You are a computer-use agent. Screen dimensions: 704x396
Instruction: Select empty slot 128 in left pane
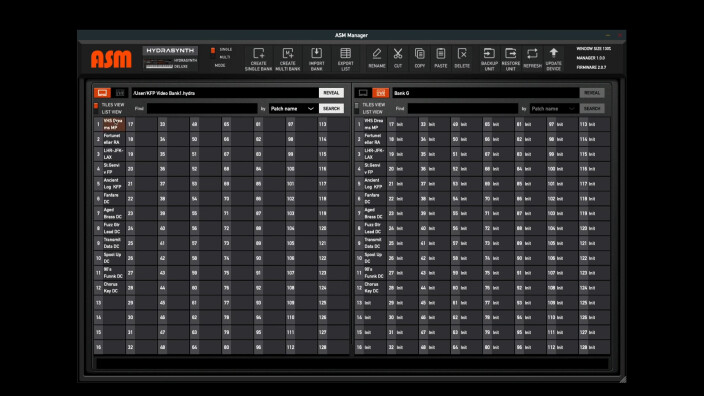click(334, 347)
